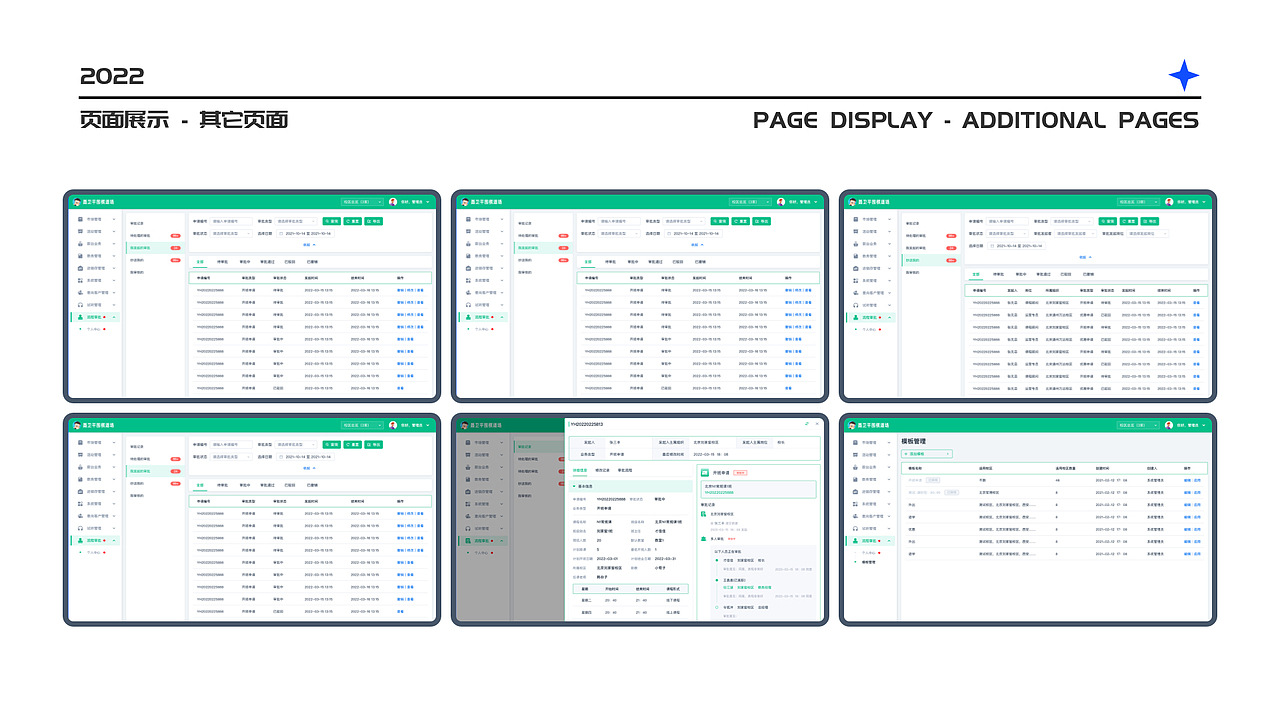Open campus selector in top-right screenshot header

pyautogui.click(x=1138, y=202)
